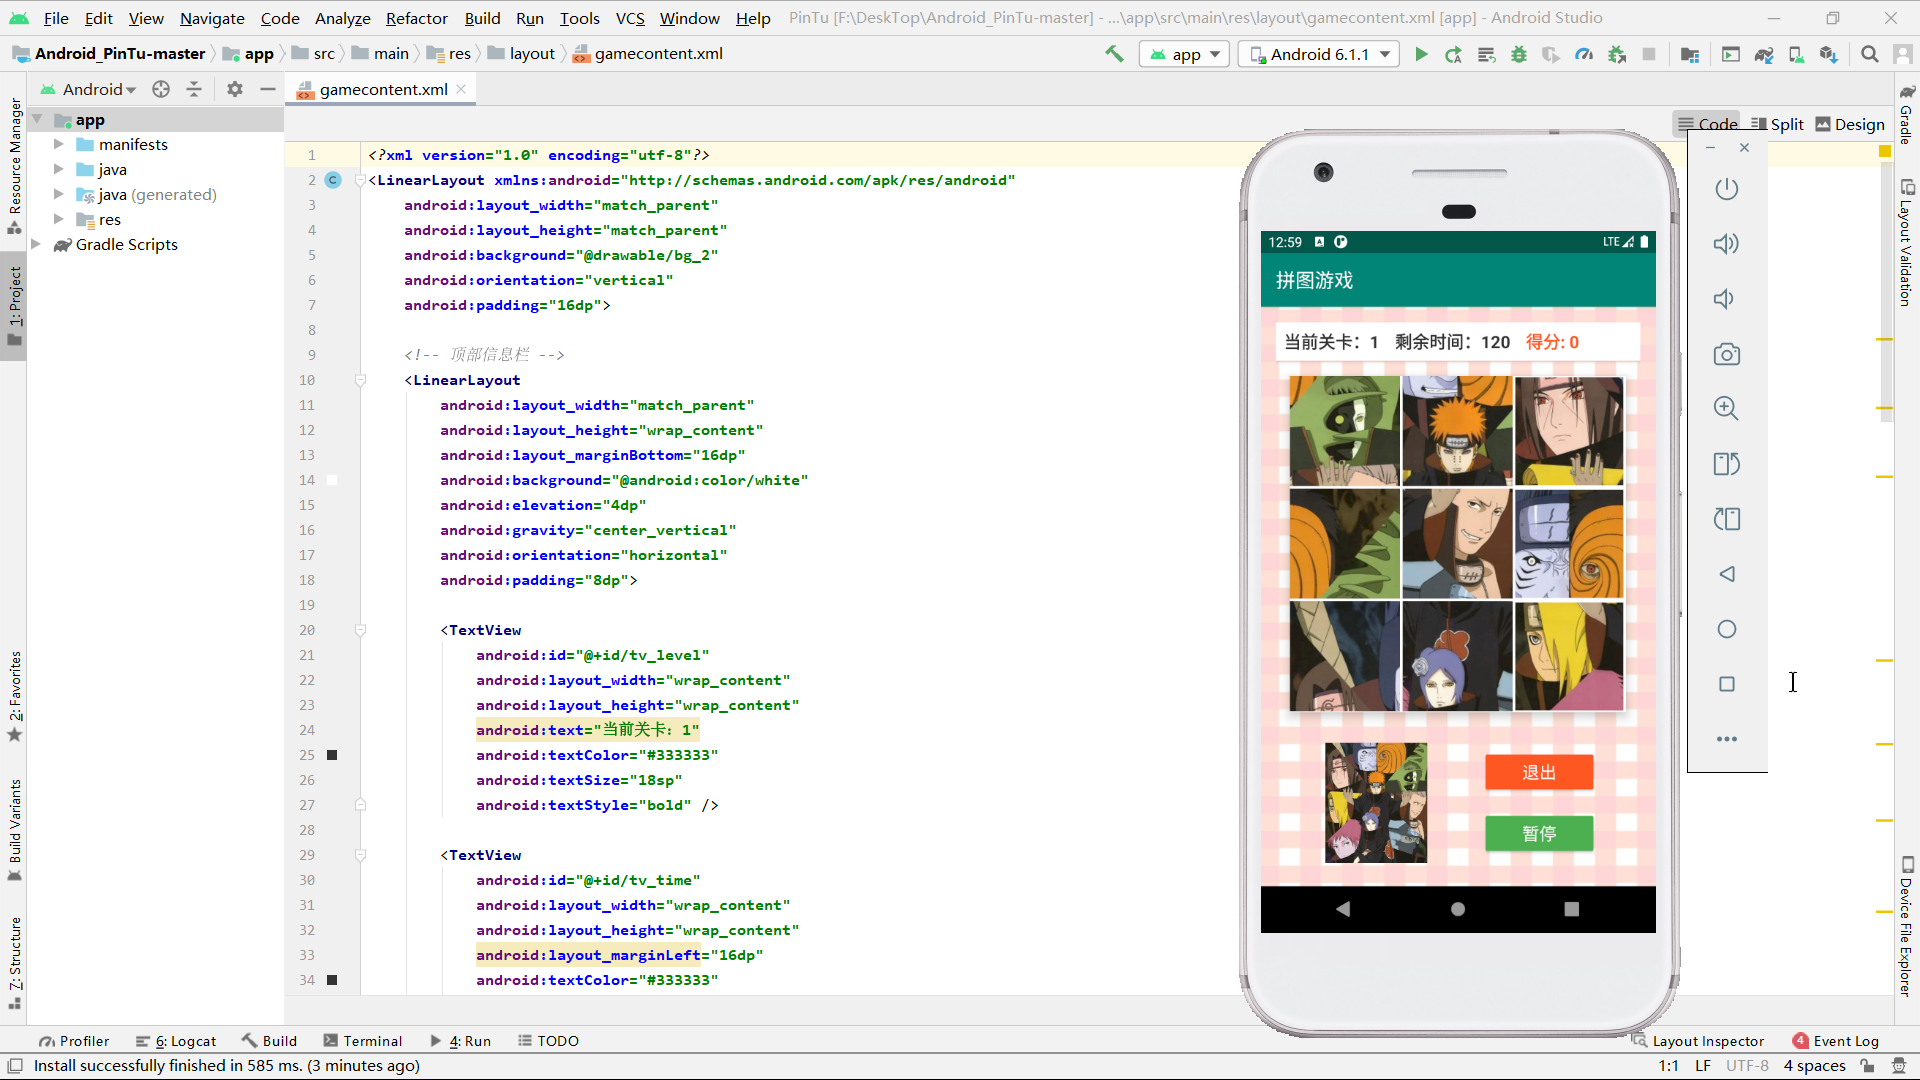
Task: Open the VCS menu
Action: [x=630, y=18]
